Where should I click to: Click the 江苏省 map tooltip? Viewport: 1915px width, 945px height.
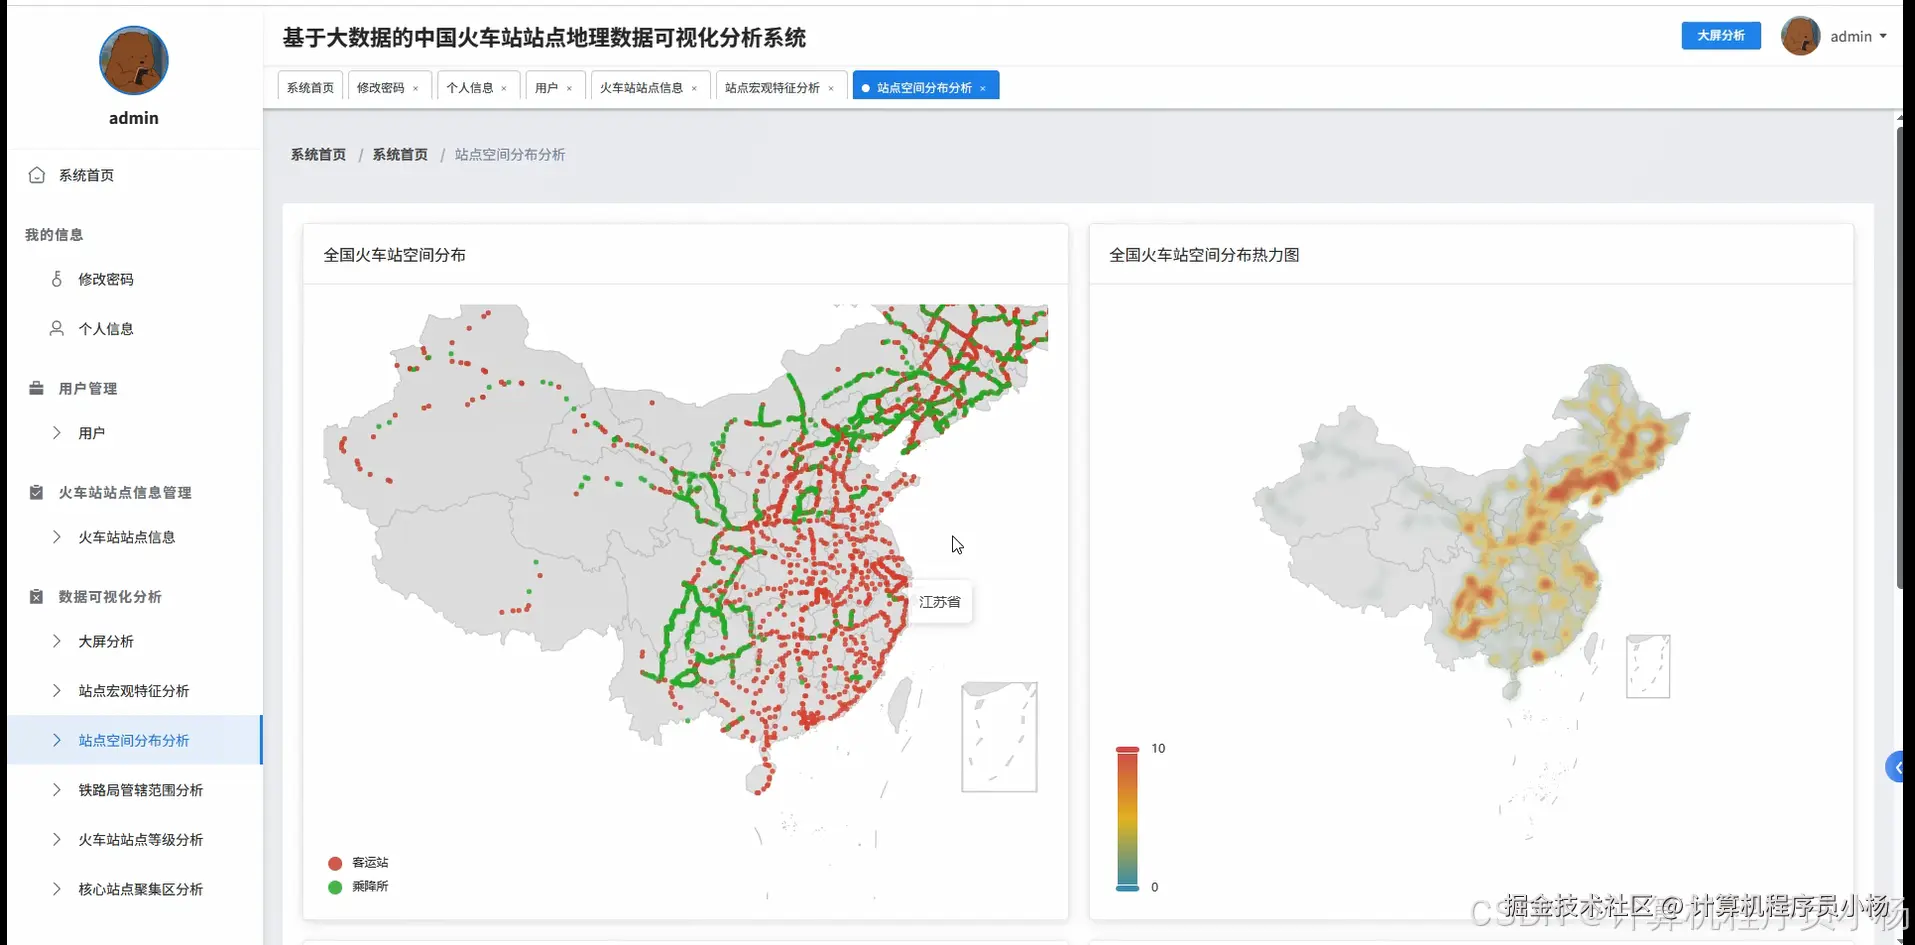[940, 602]
